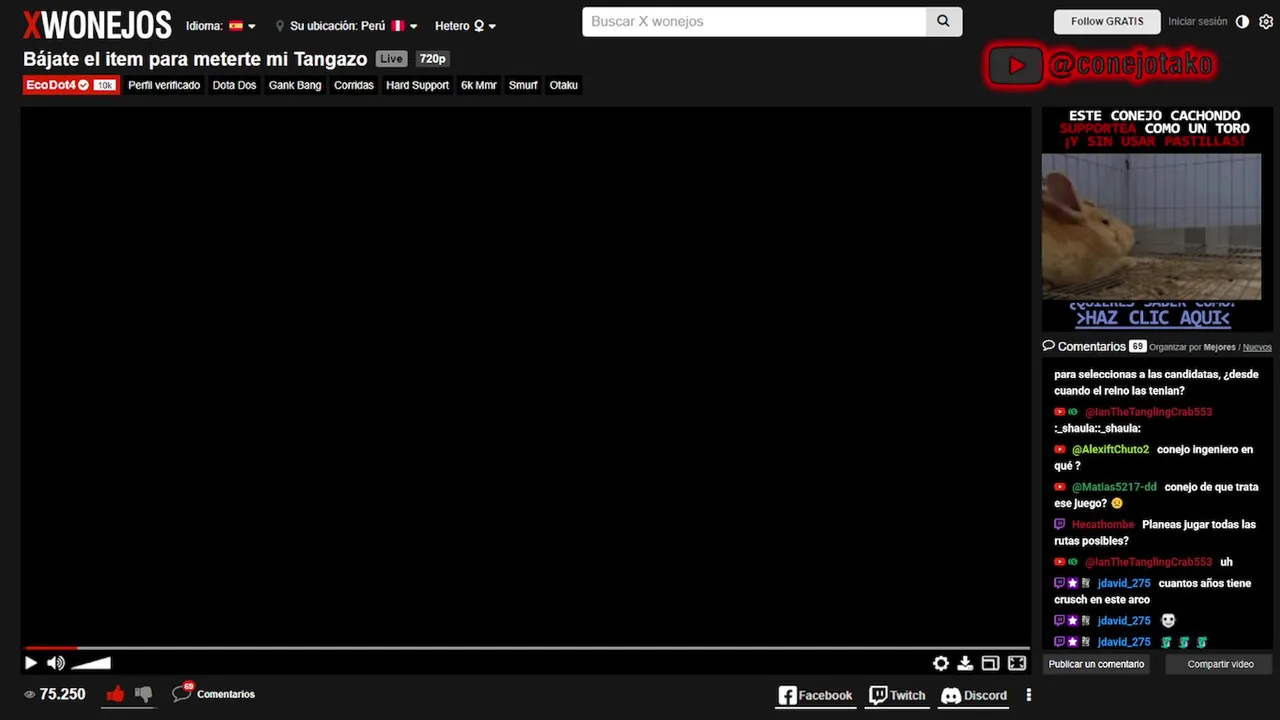The width and height of the screenshot is (1280, 720).
Task: Like the video with thumbs up
Action: click(115, 693)
